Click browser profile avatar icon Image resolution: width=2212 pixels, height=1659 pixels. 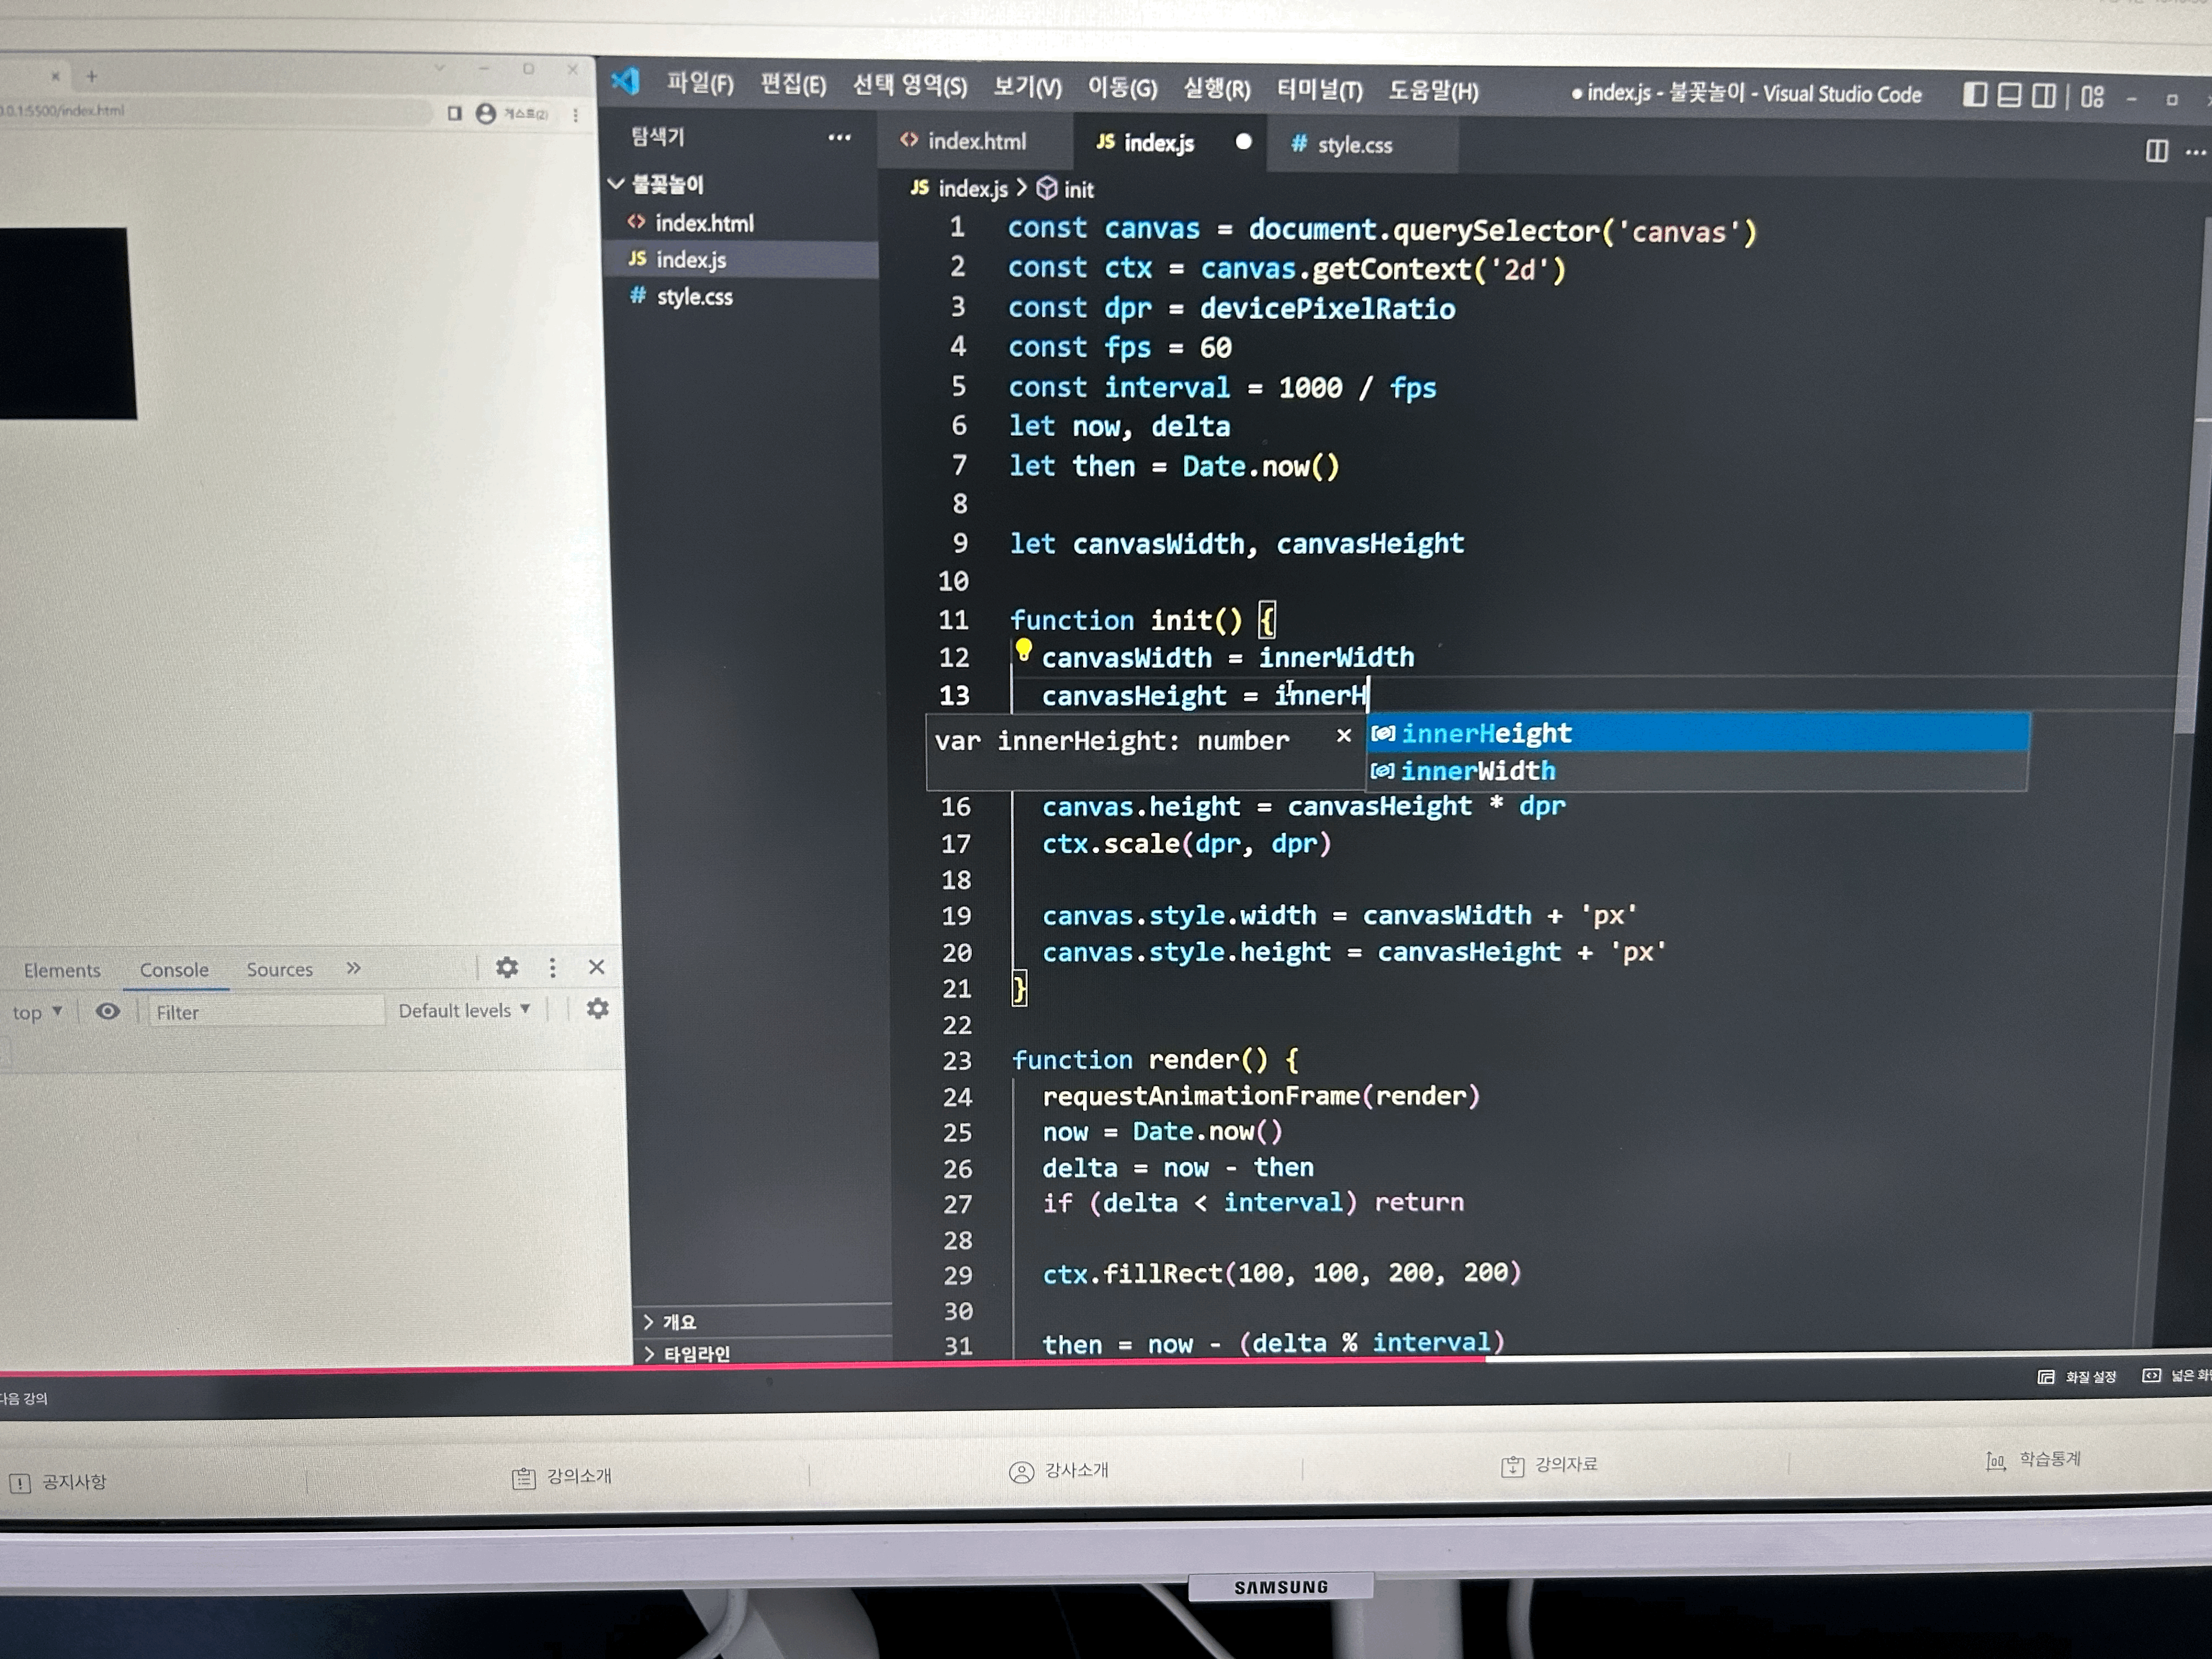[486, 113]
